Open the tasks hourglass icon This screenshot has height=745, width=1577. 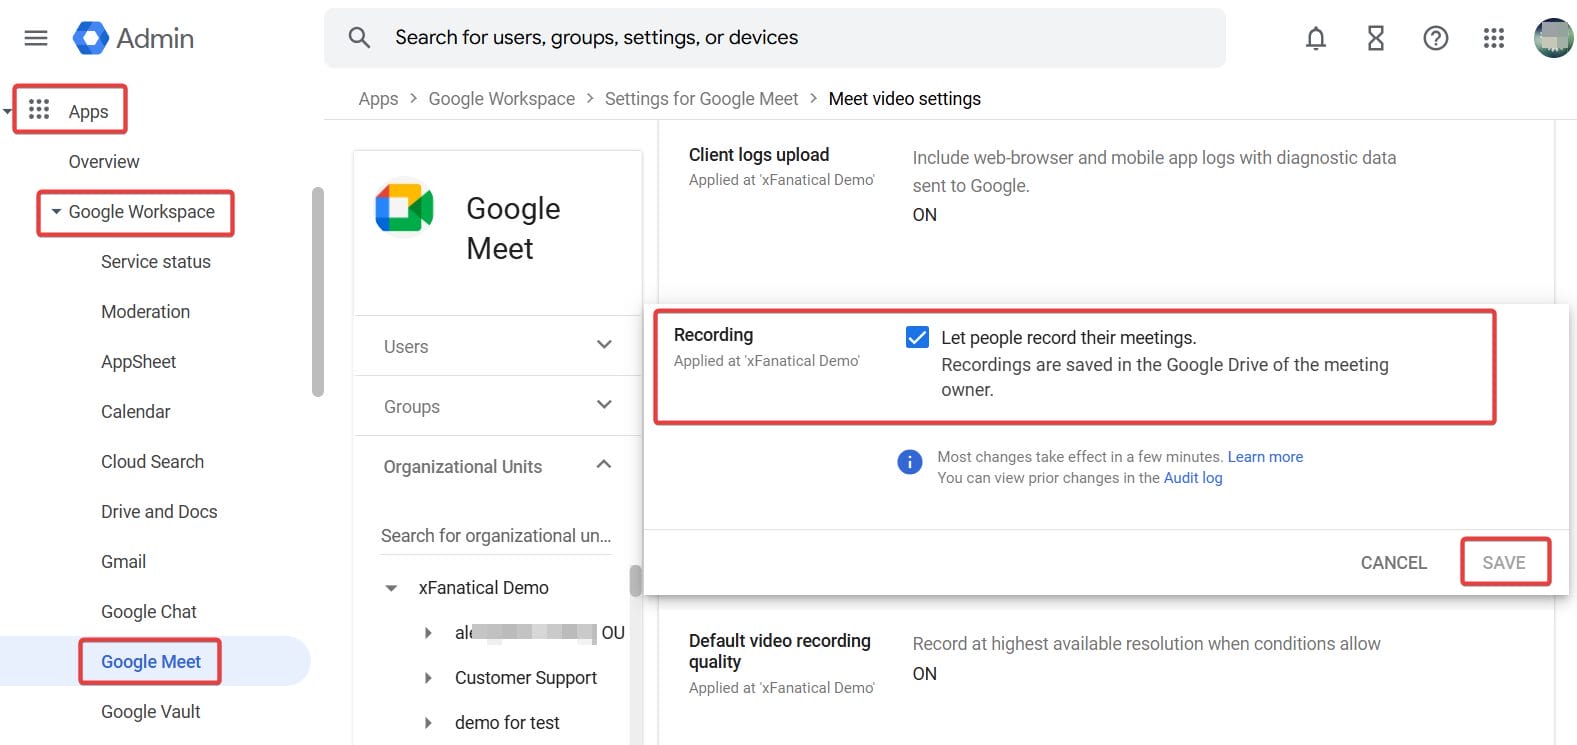tap(1376, 38)
